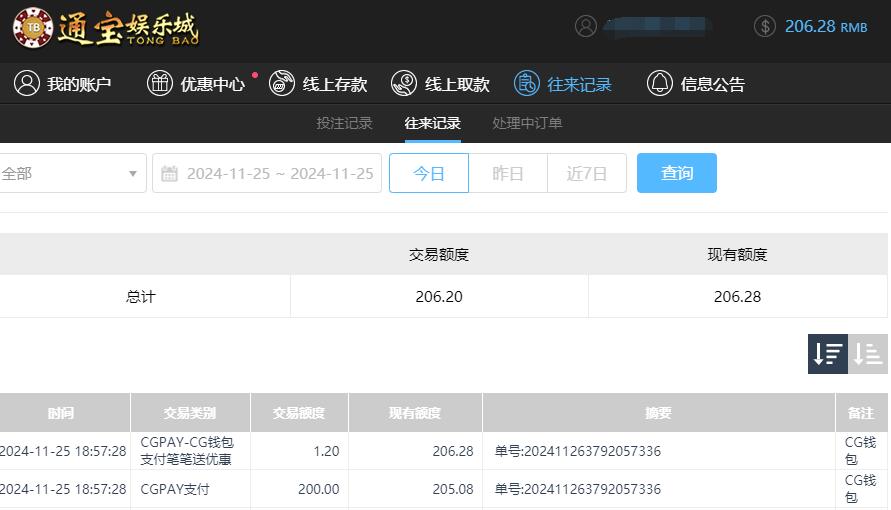Open 线上取款 menu label

click(457, 84)
